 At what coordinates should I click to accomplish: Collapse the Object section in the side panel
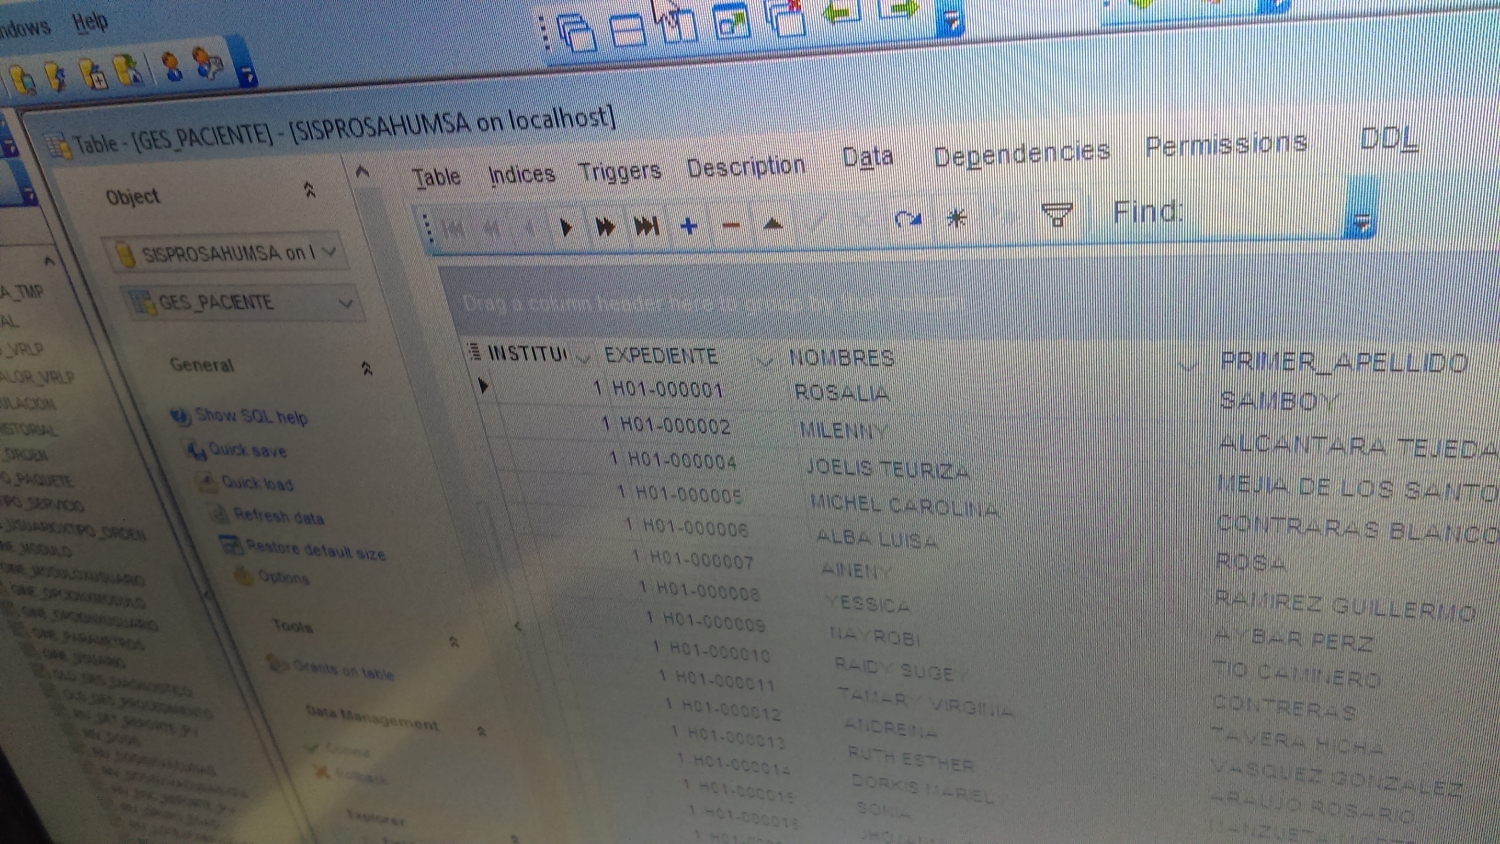point(310,190)
